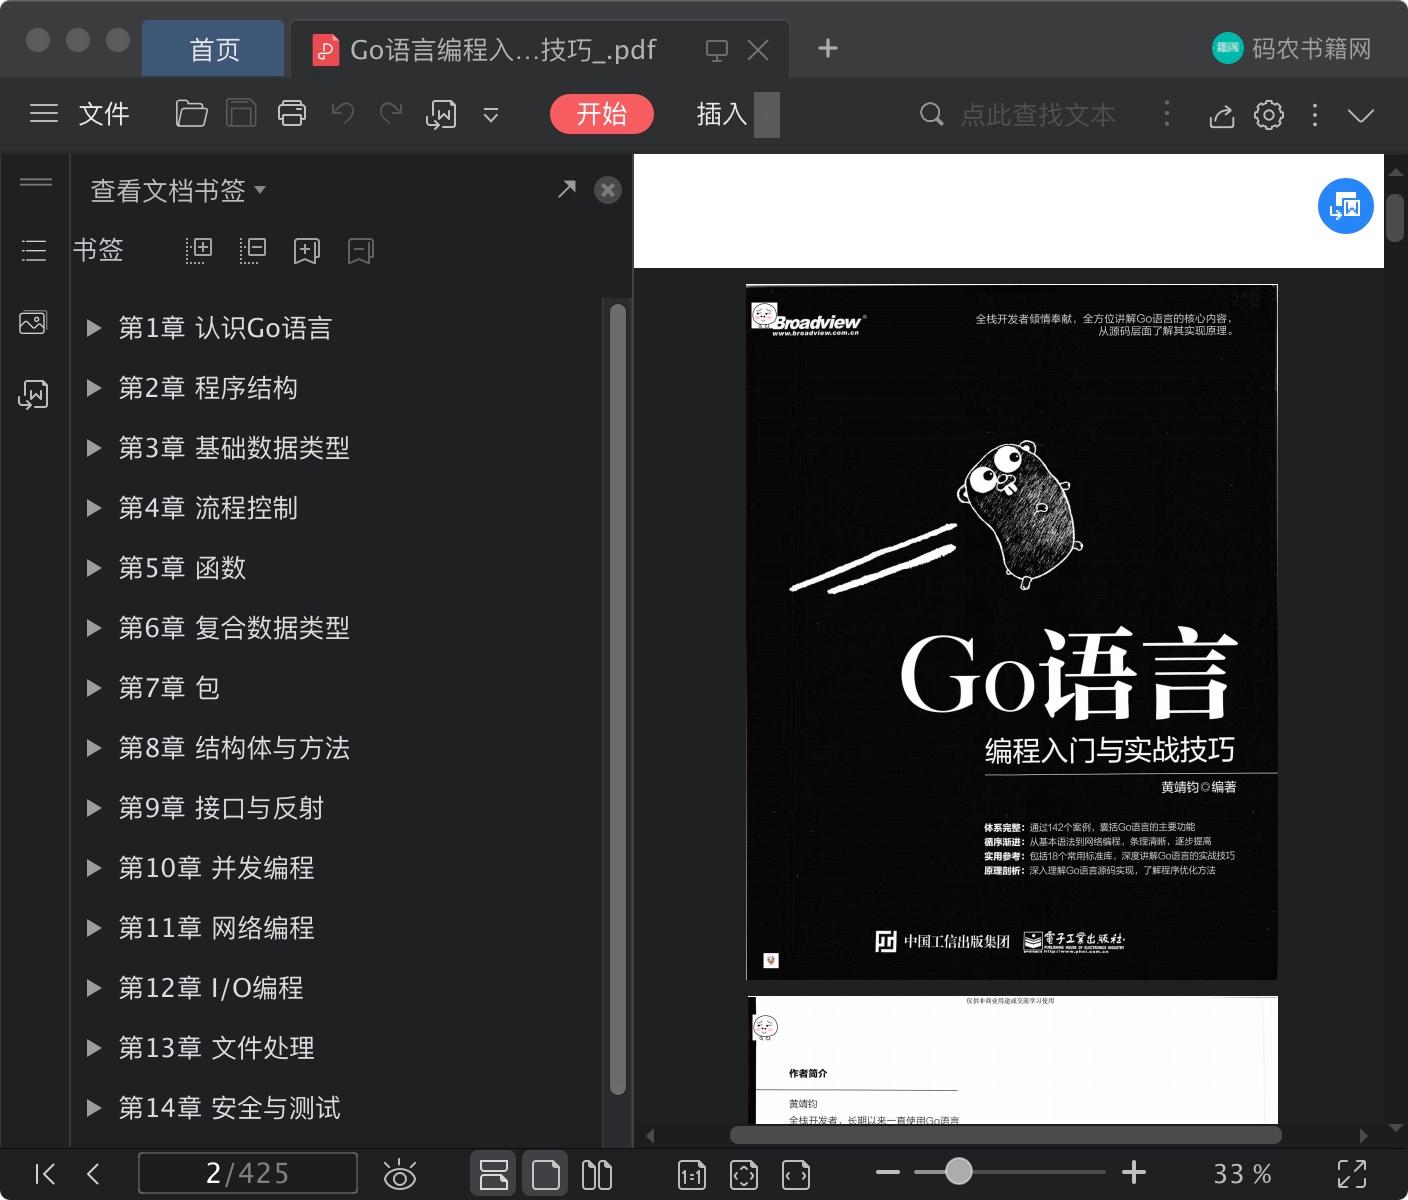Open bookmark 第12章 I/O编程
Image resolution: width=1408 pixels, height=1200 pixels.
[x=211, y=988]
